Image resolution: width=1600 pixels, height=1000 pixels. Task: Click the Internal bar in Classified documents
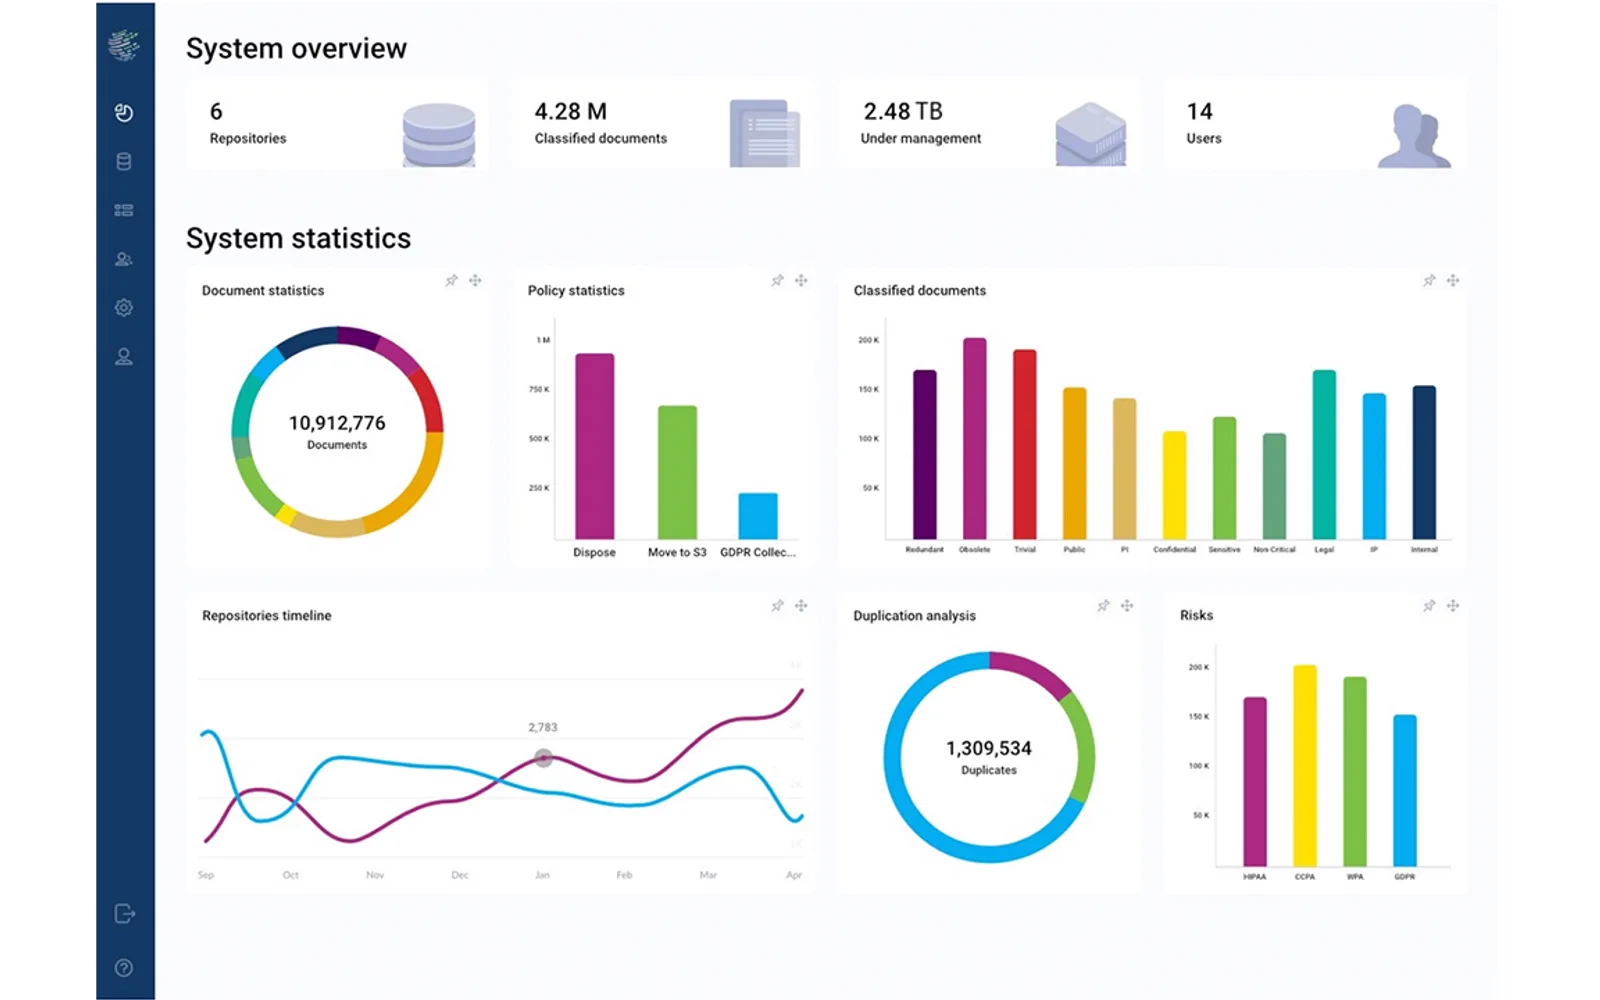pyautogui.click(x=1424, y=463)
